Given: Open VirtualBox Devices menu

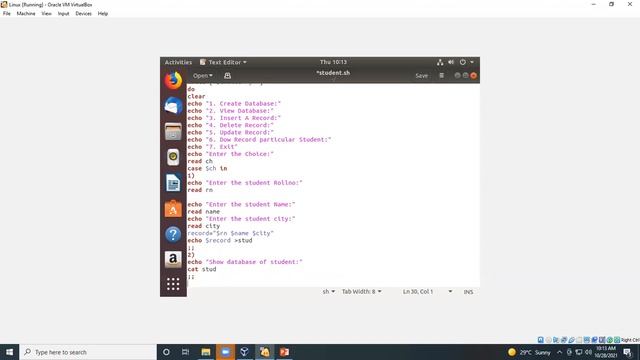Looking at the screenshot, I should tap(83, 13).
